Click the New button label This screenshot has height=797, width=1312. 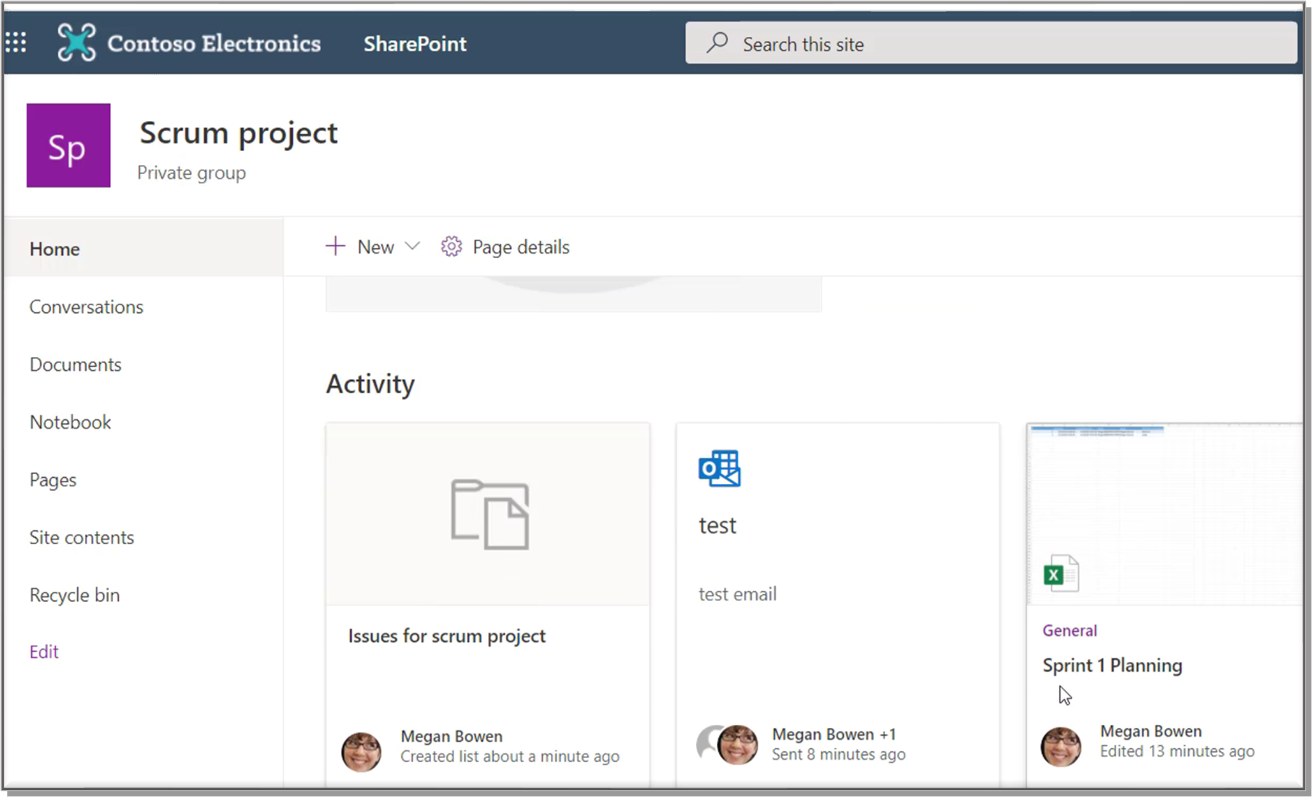click(x=376, y=247)
